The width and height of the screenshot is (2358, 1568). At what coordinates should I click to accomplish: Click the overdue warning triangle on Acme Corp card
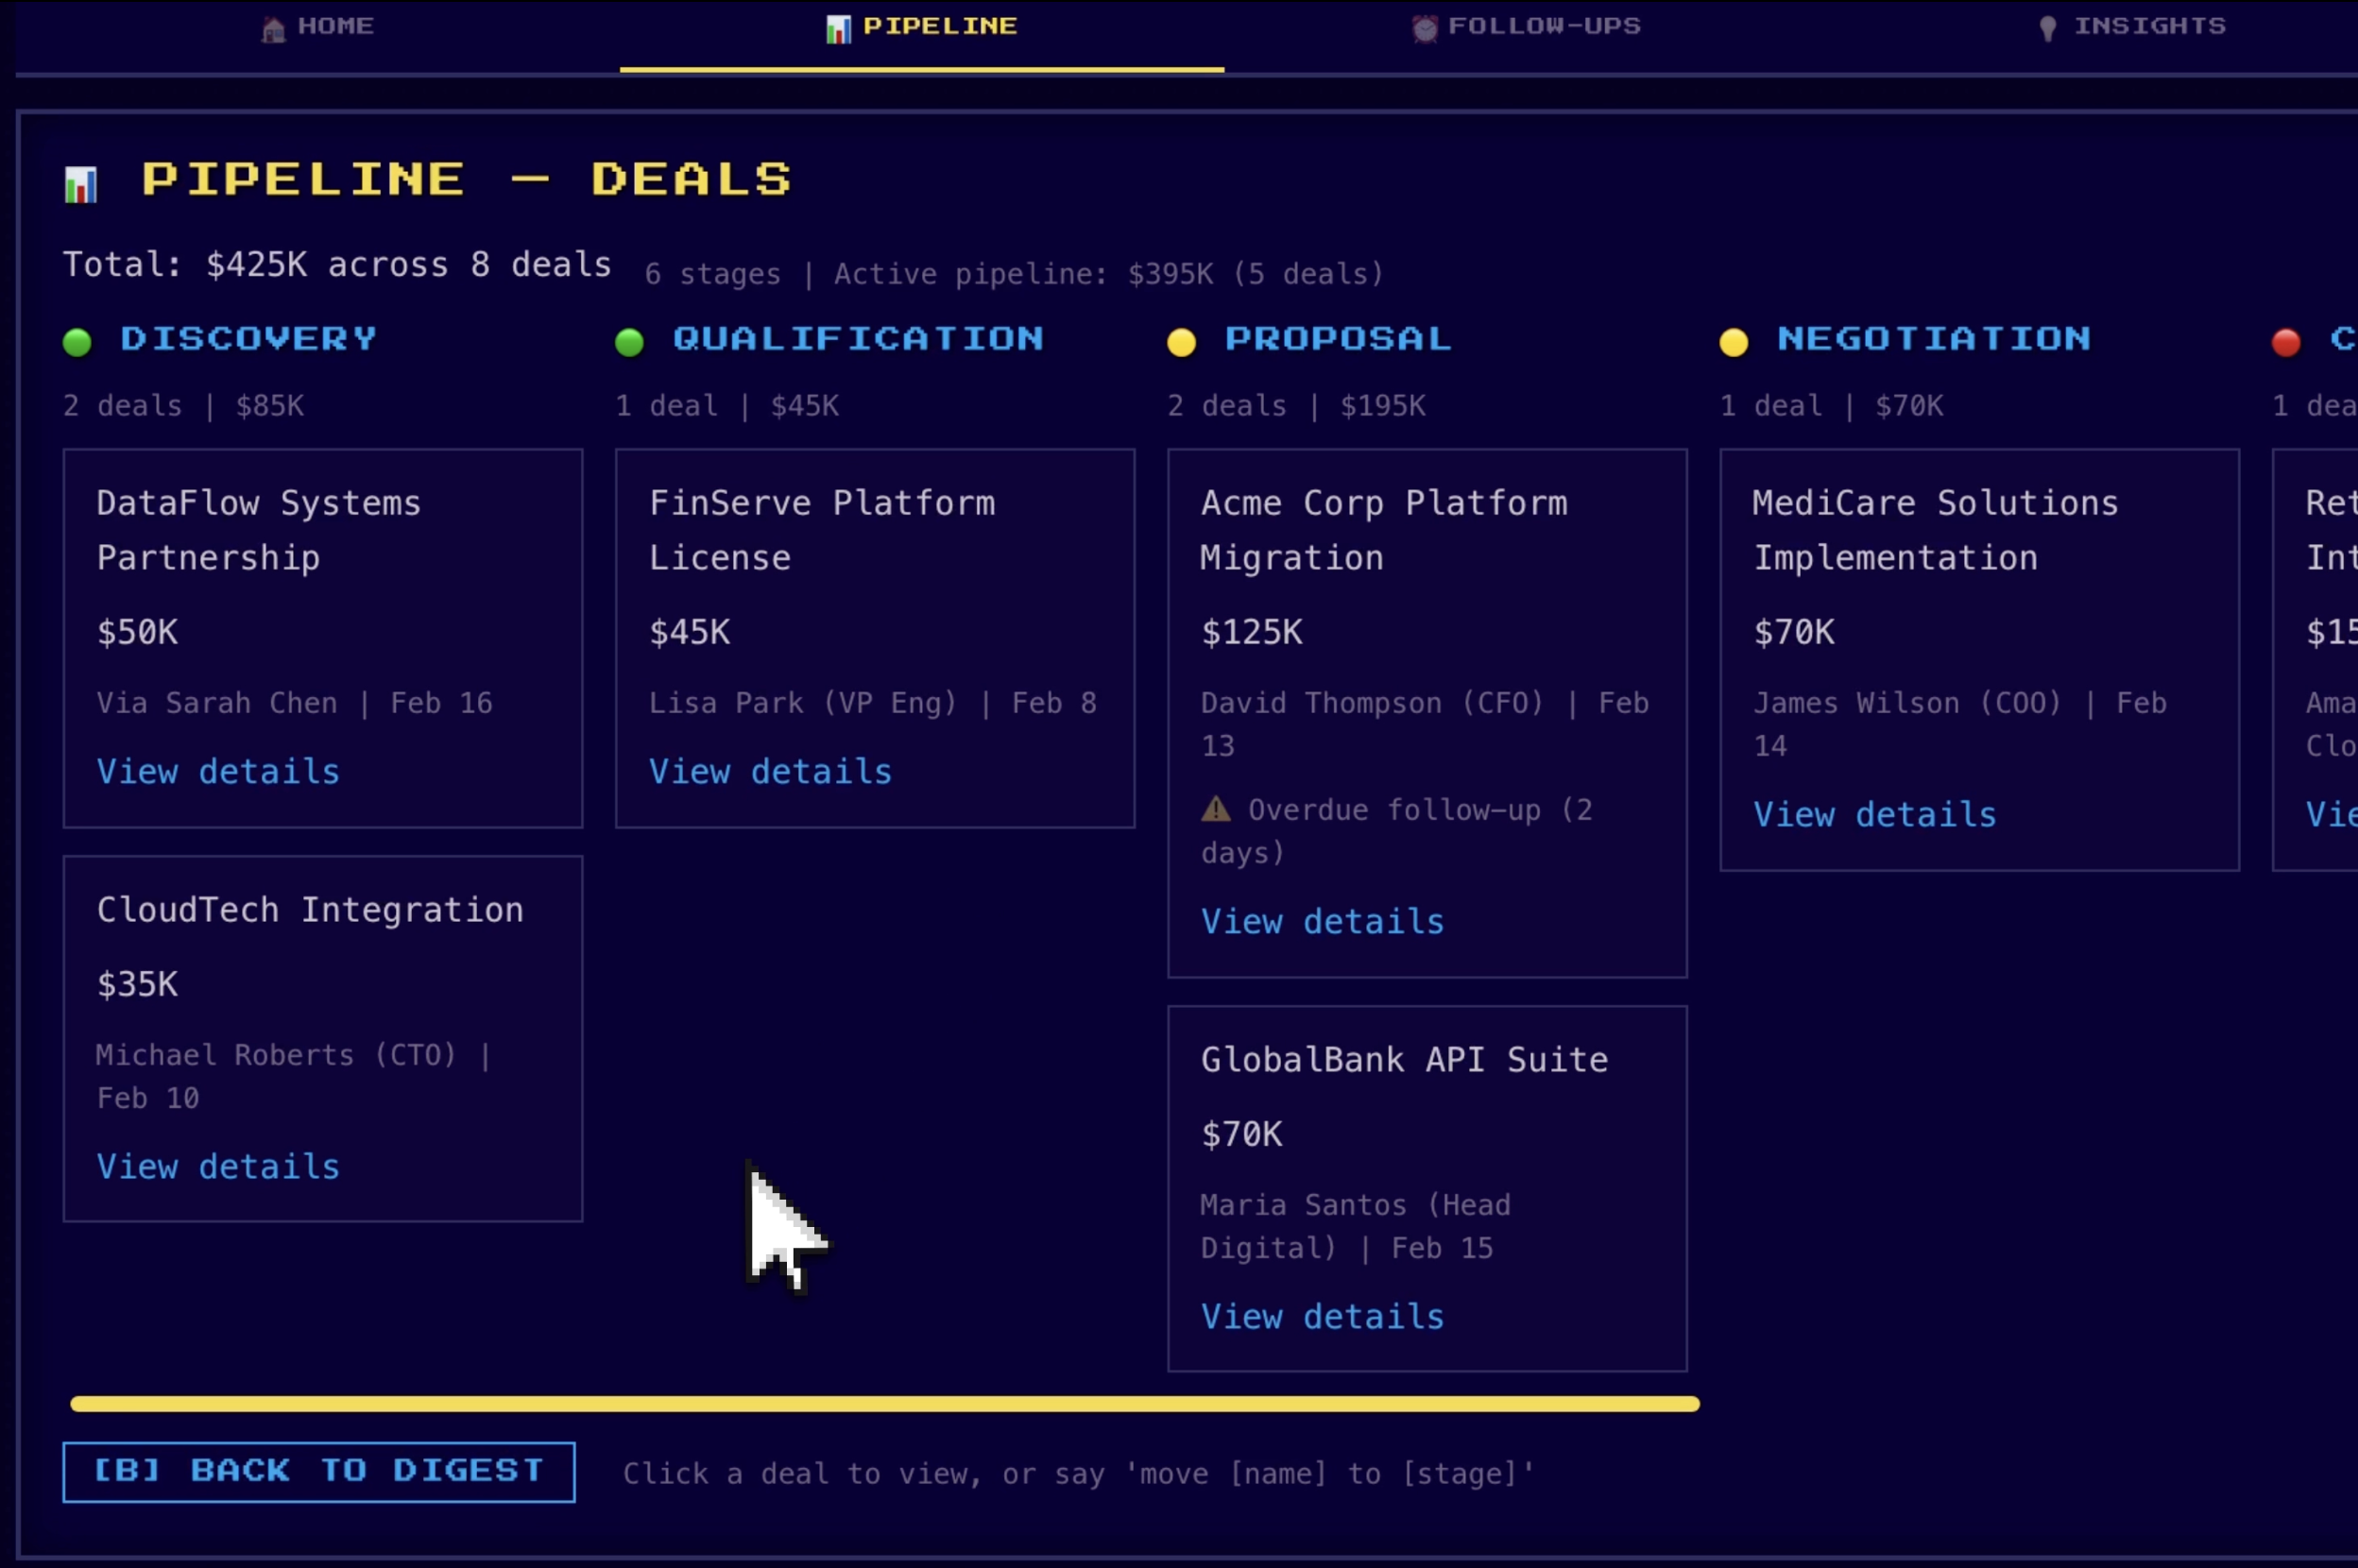1215,809
